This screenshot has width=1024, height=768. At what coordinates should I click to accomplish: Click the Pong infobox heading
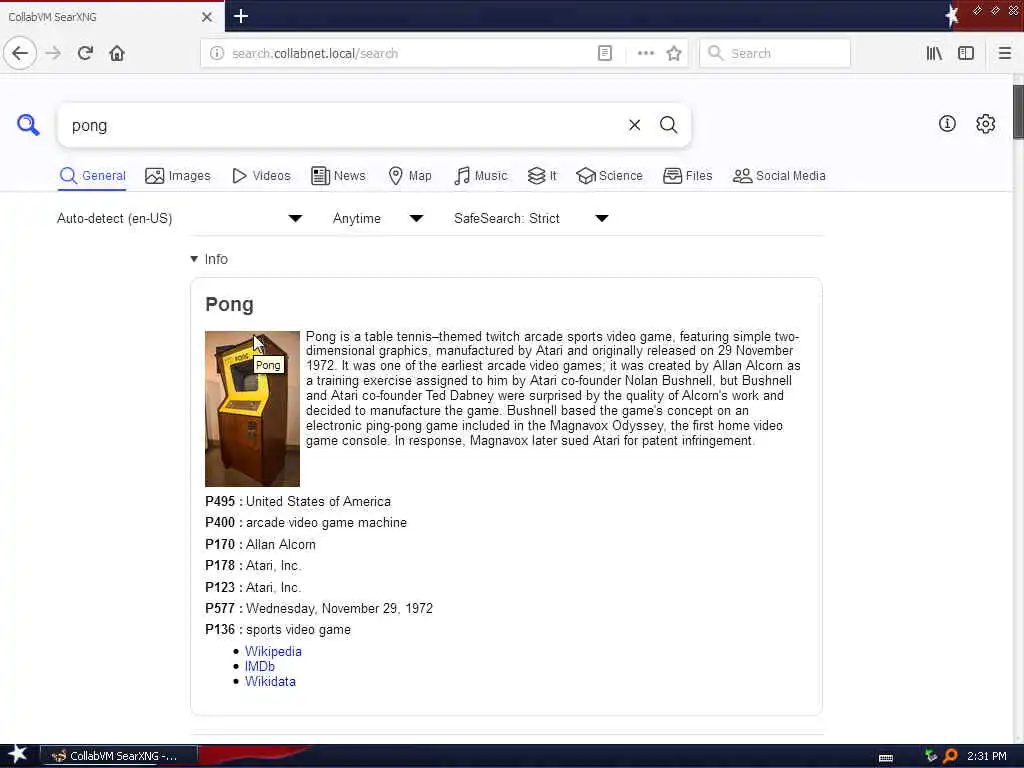pyautogui.click(x=229, y=304)
